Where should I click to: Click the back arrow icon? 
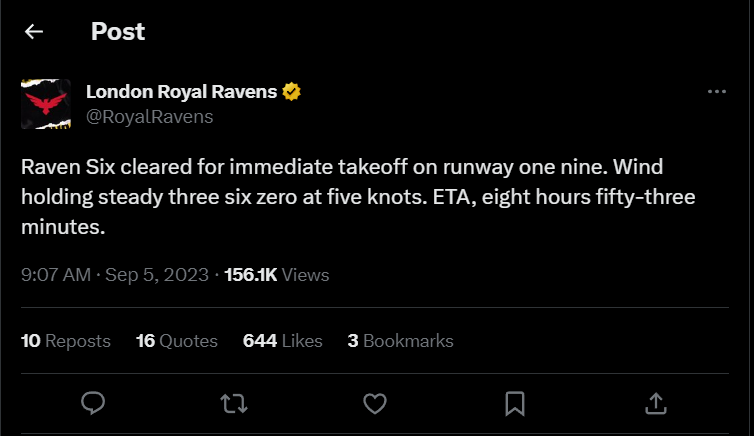pos(34,32)
